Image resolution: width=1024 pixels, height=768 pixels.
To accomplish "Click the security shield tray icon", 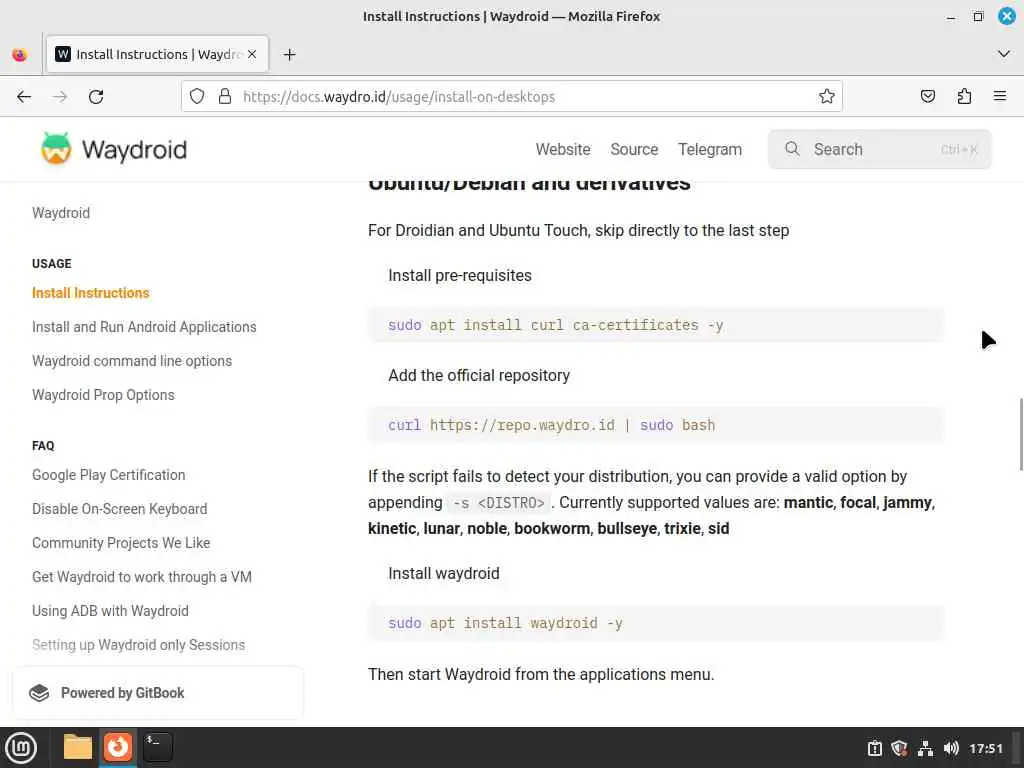I will click(x=899, y=748).
